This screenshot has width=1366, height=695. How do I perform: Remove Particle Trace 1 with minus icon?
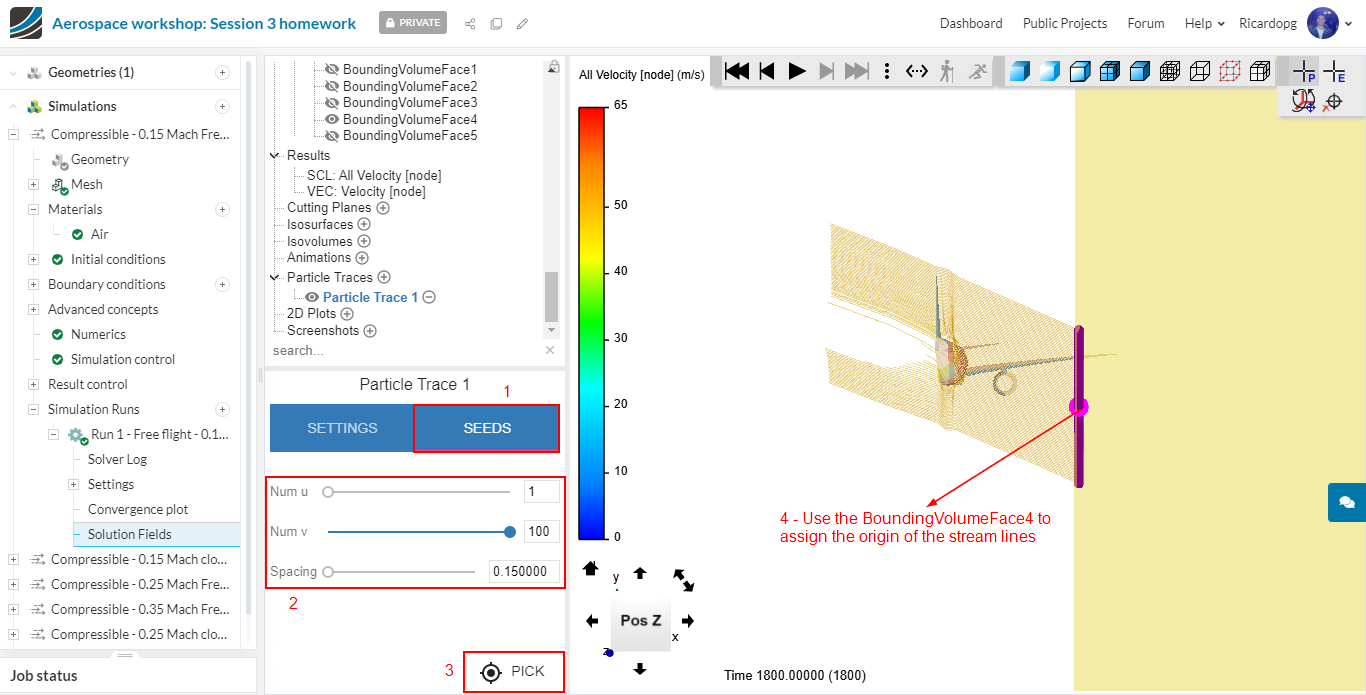pyautogui.click(x=429, y=297)
